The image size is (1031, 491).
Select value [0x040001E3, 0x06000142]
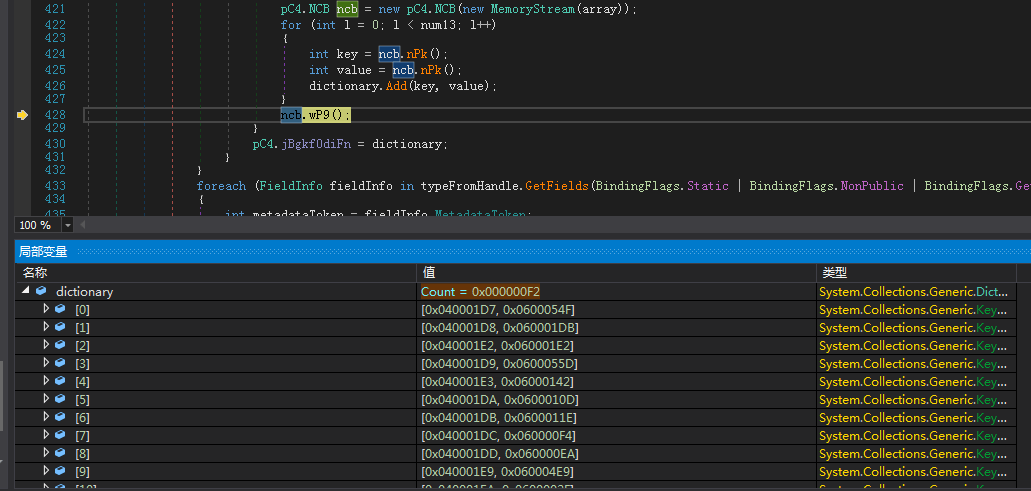[498, 381]
